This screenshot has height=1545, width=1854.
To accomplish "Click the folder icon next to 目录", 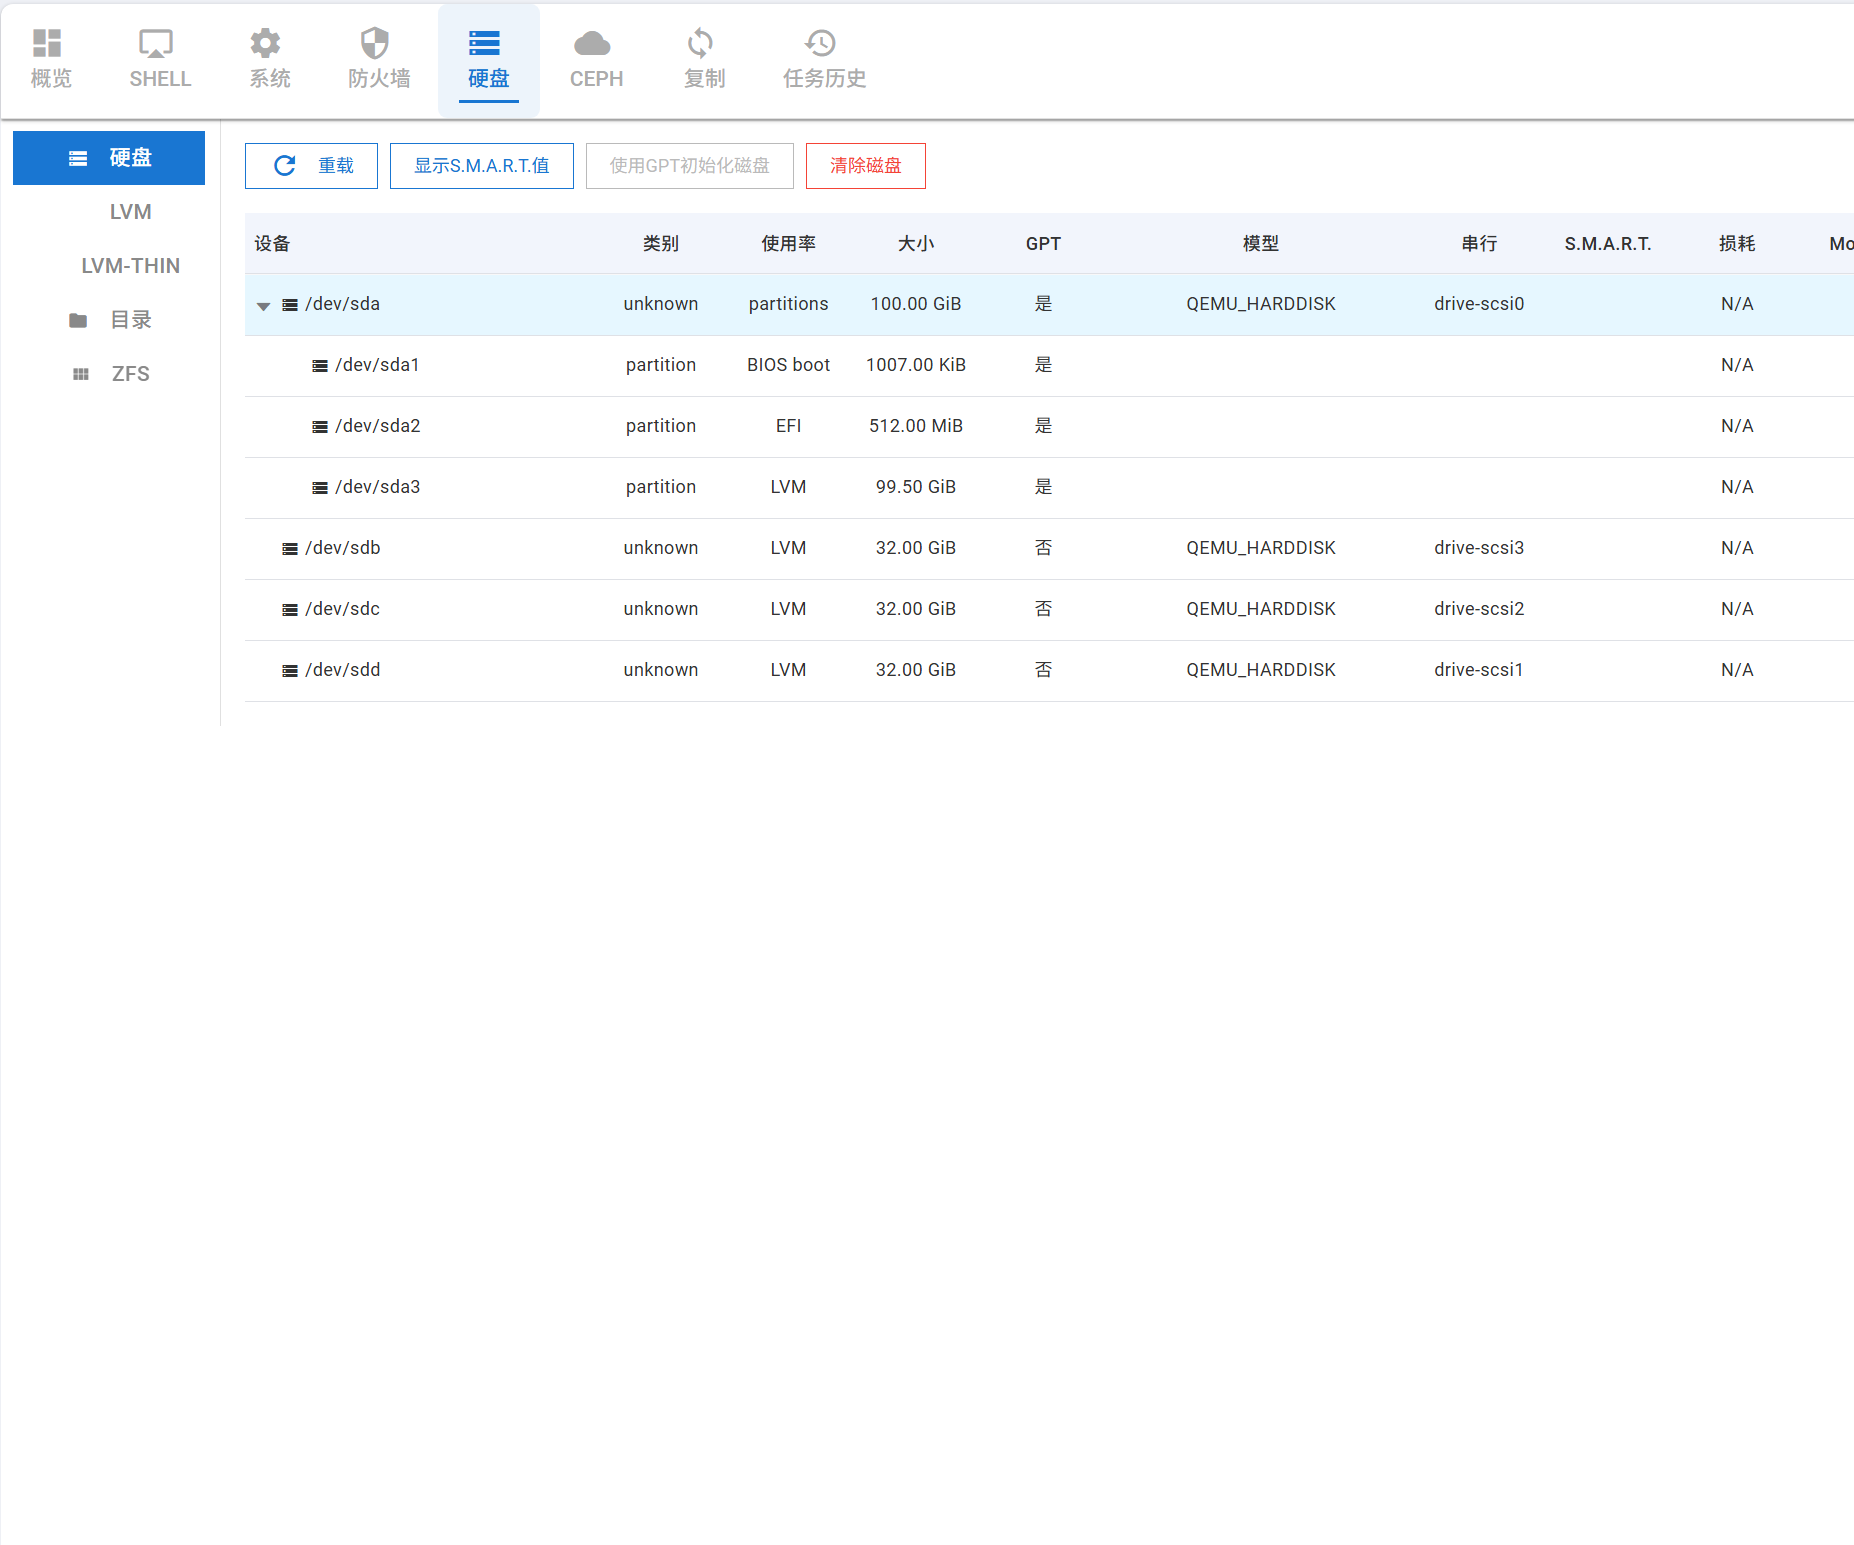I will (x=78, y=320).
